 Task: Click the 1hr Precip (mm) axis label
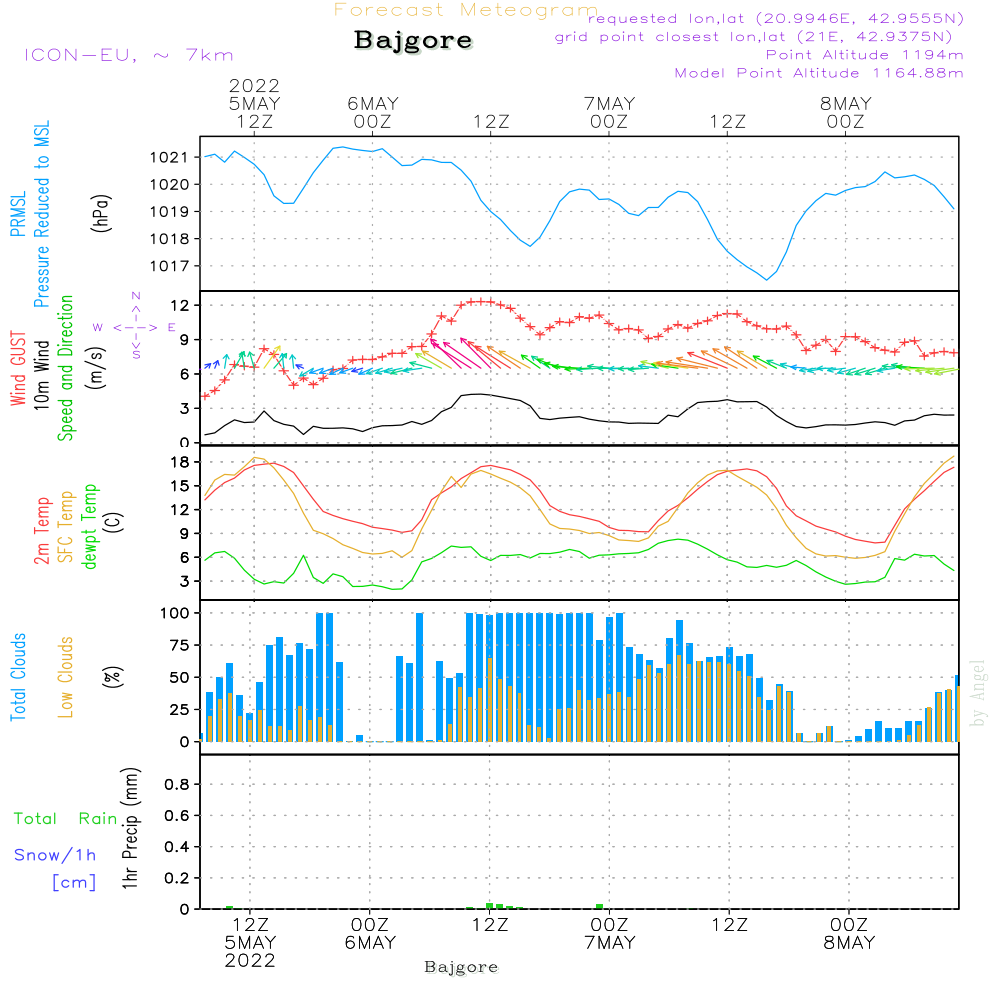(129, 828)
